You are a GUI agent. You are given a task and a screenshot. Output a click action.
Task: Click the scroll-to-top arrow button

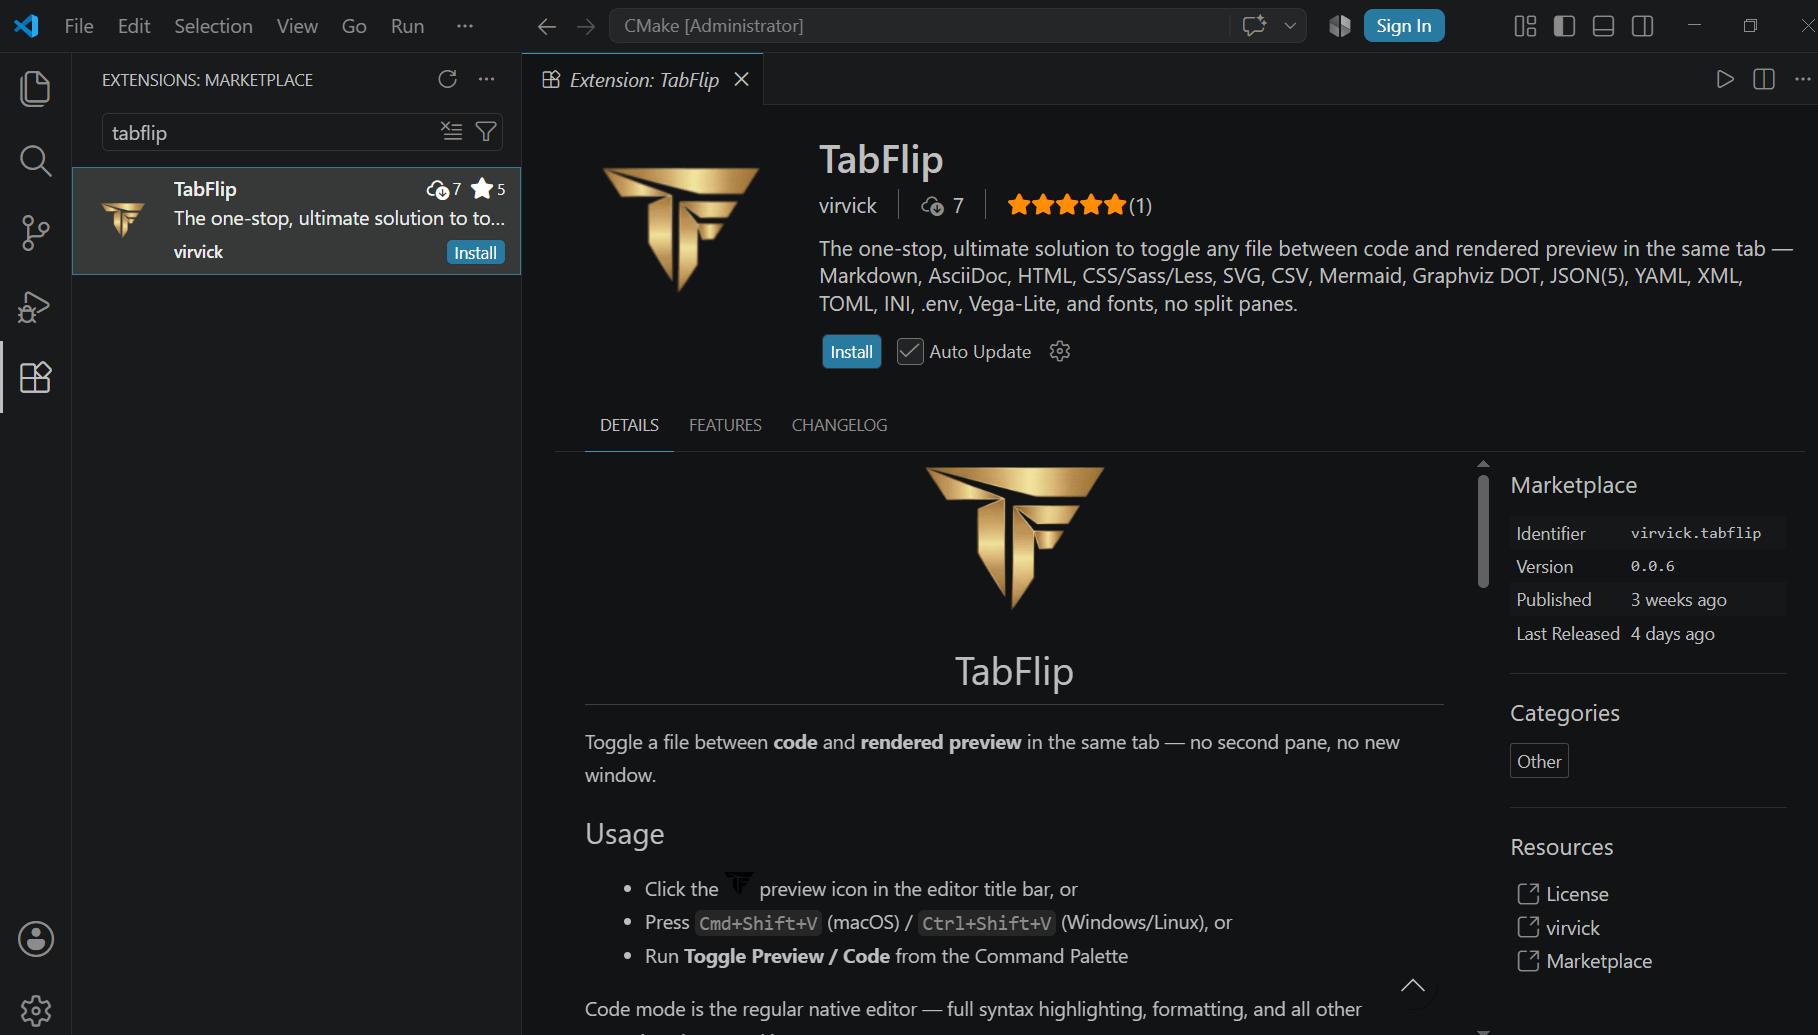point(1413,986)
